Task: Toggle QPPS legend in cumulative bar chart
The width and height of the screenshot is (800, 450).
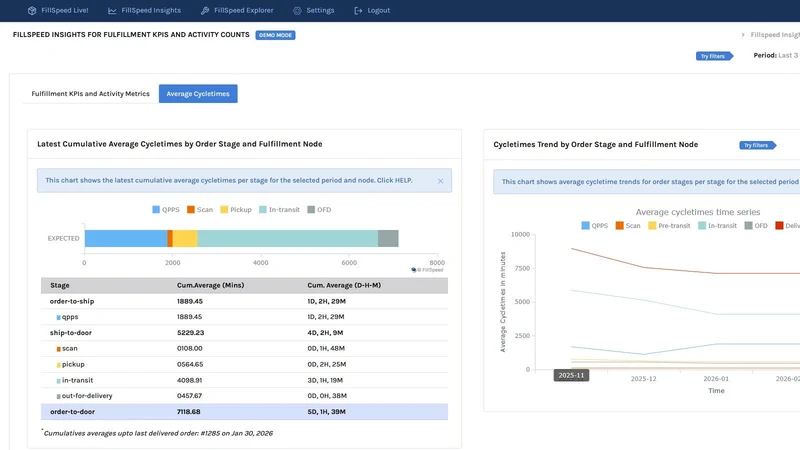Action: click(x=166, y=210)
